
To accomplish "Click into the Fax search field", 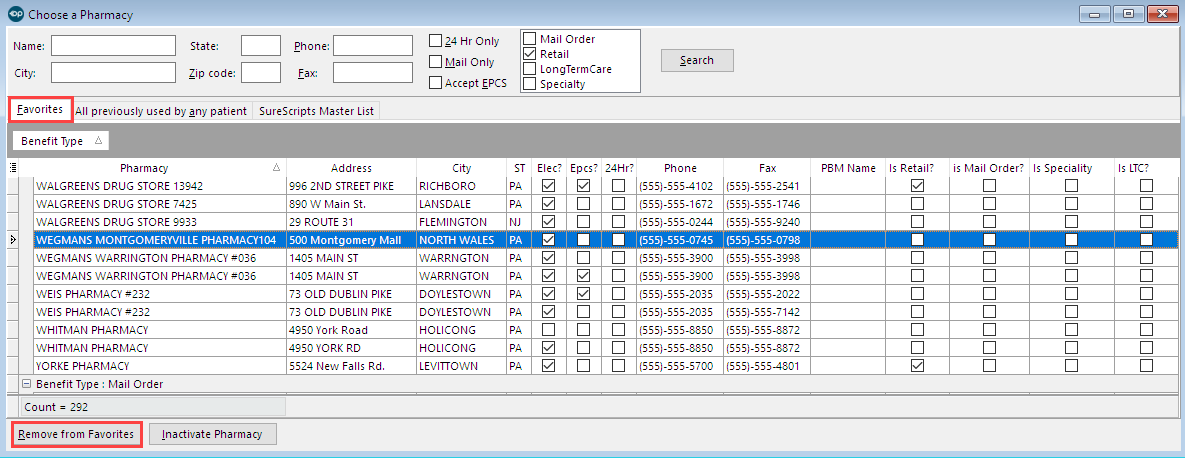I will coord(373,73).
